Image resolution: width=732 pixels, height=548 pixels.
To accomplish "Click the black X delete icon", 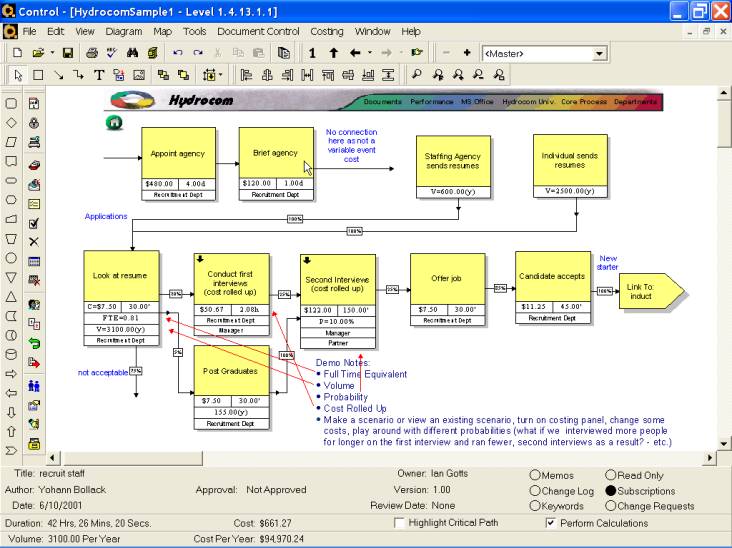I will (34, 242).
